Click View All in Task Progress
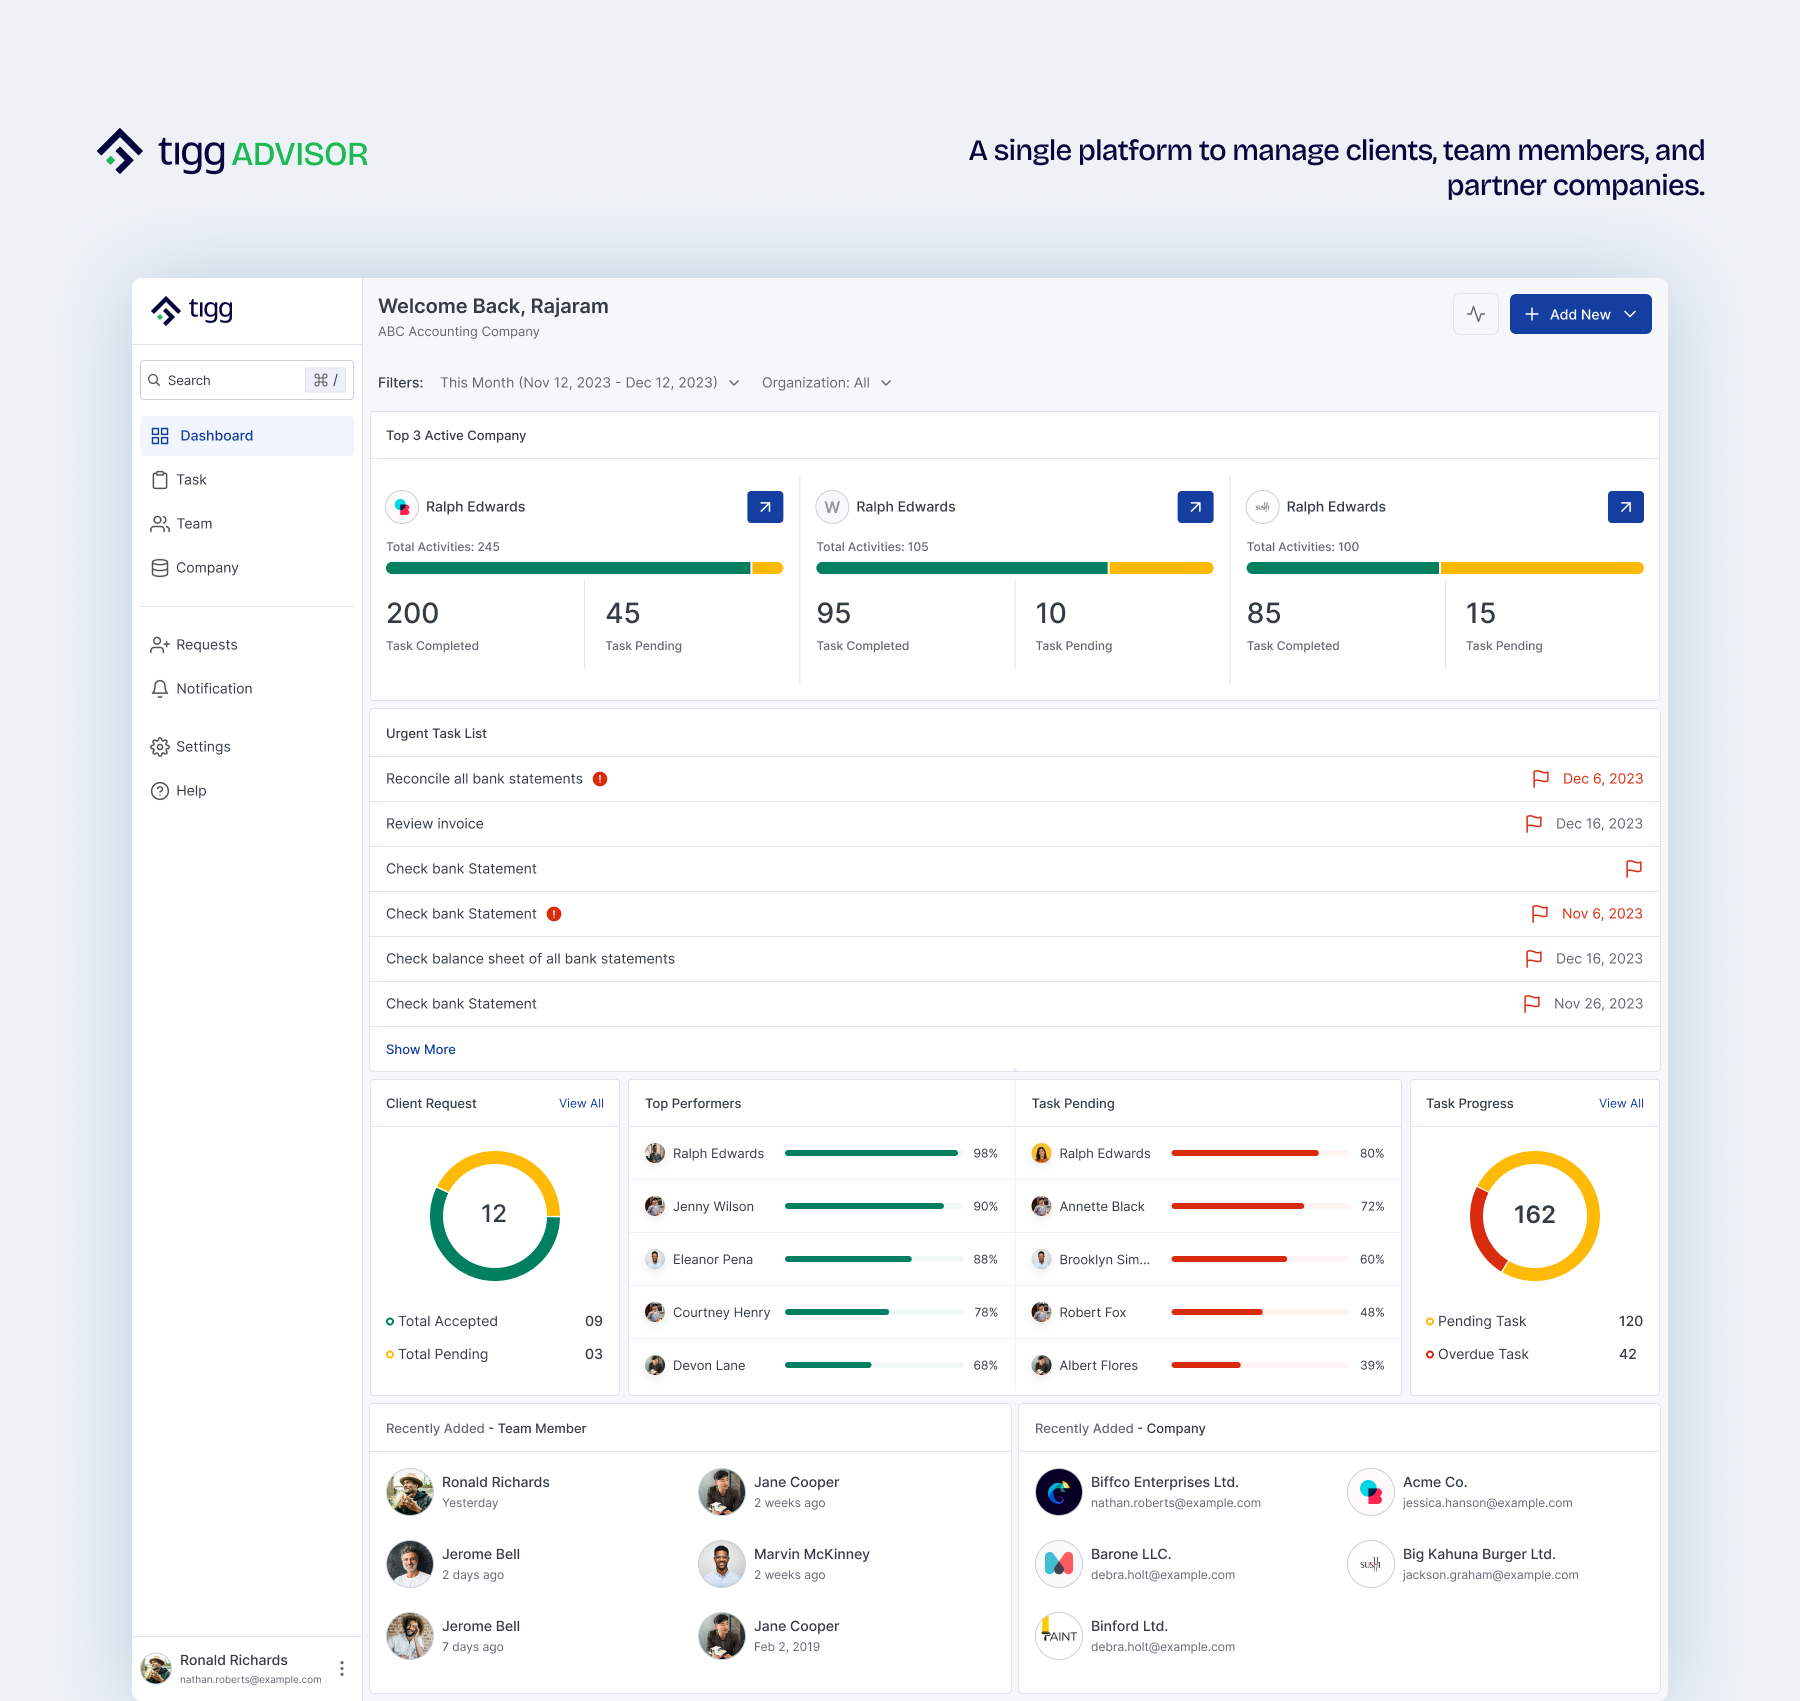 point(1621,1104)
